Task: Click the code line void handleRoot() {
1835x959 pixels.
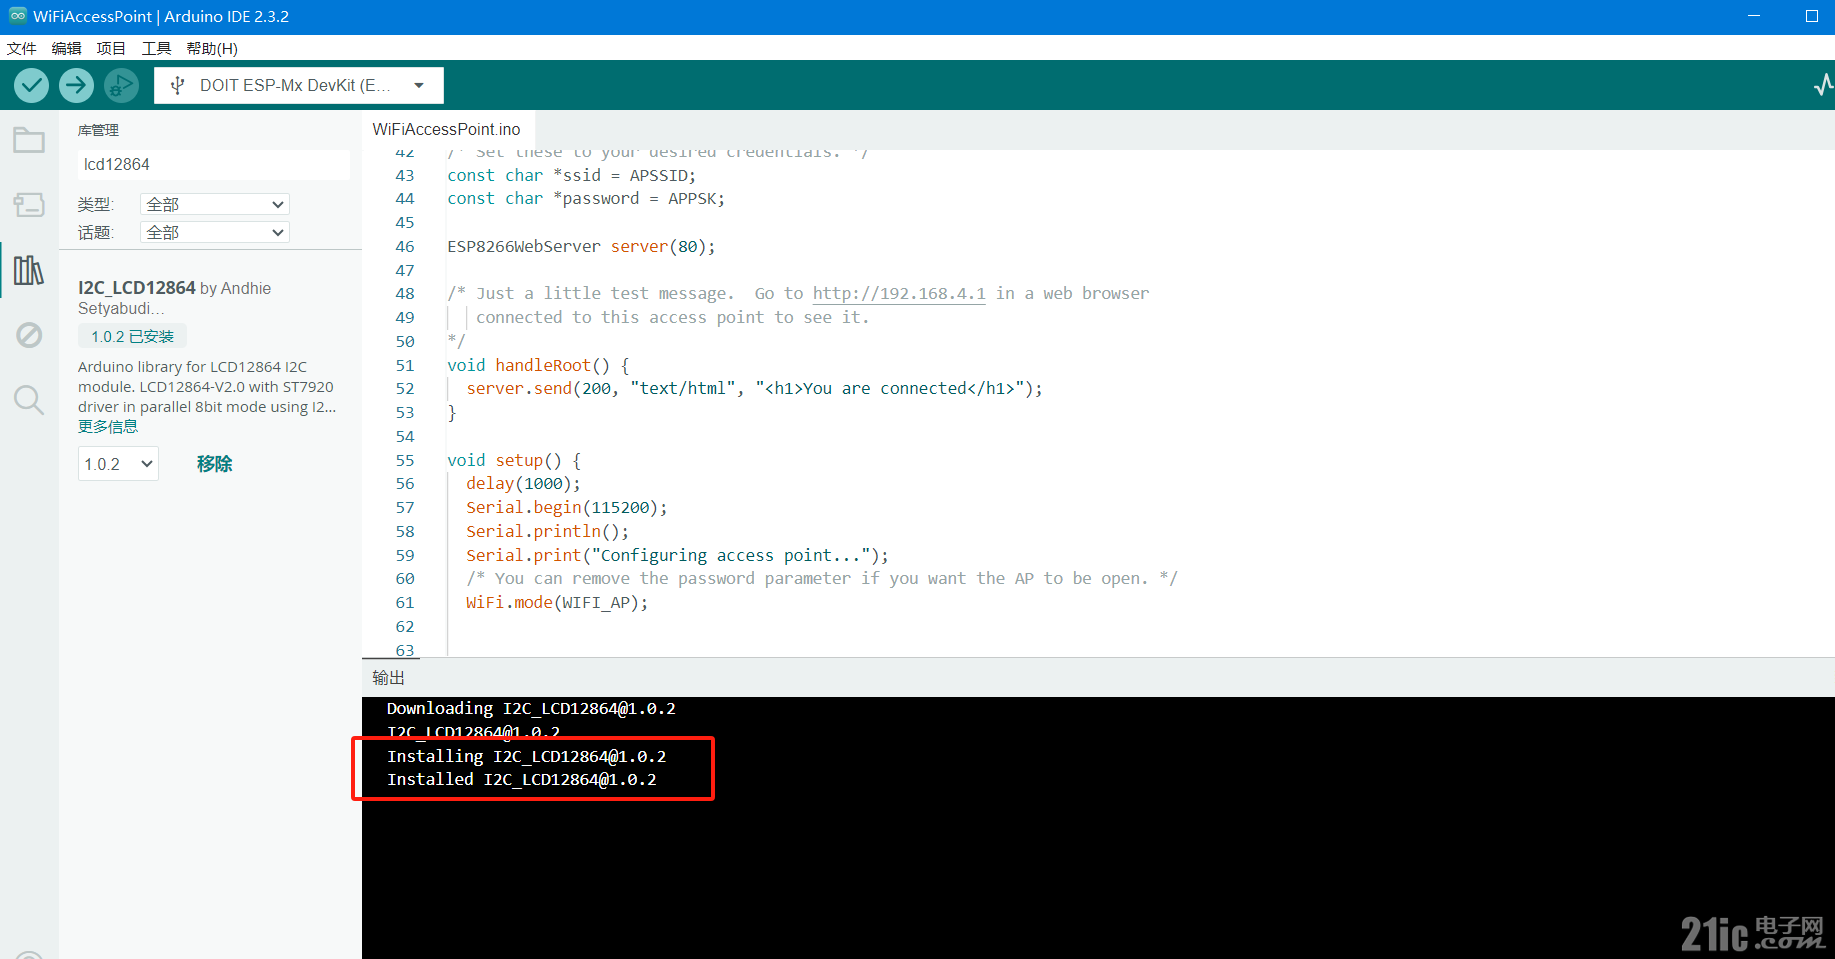Action: pos(538,365)
